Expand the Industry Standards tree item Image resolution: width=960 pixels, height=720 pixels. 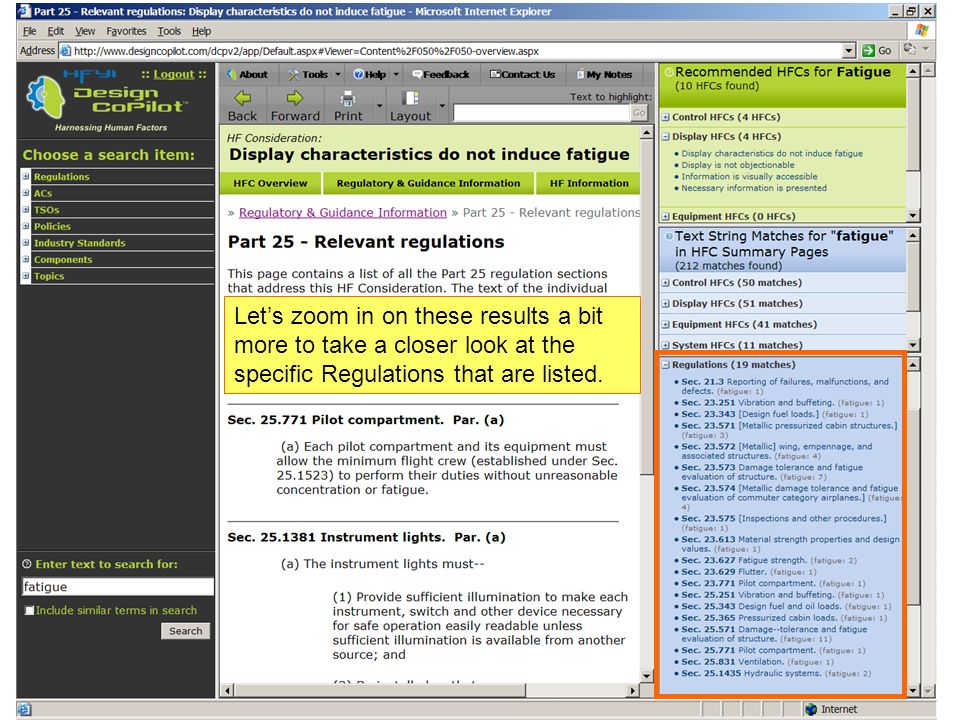(x=26, y=242)
